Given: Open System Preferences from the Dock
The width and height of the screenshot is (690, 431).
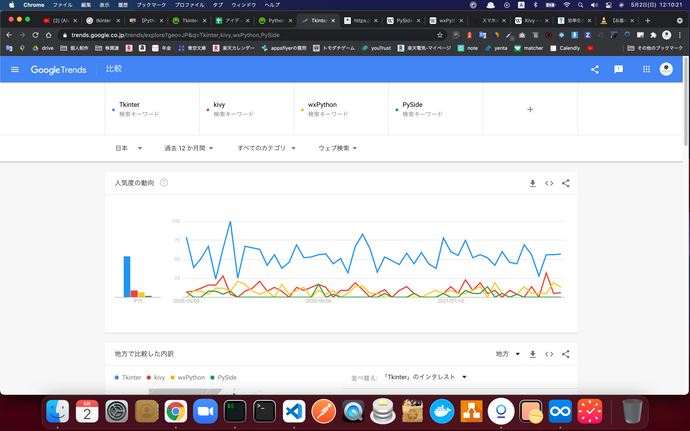Looking at the screenshot, I should pyautogui.click(x=117, y=412).
